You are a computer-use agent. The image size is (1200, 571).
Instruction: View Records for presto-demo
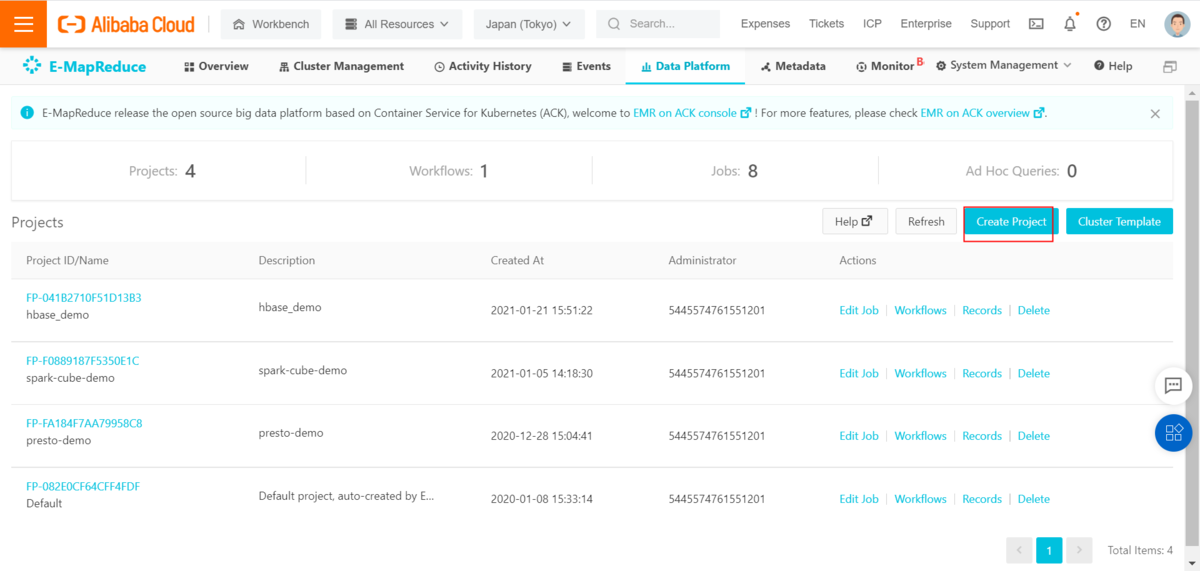[x=982, y=435]
